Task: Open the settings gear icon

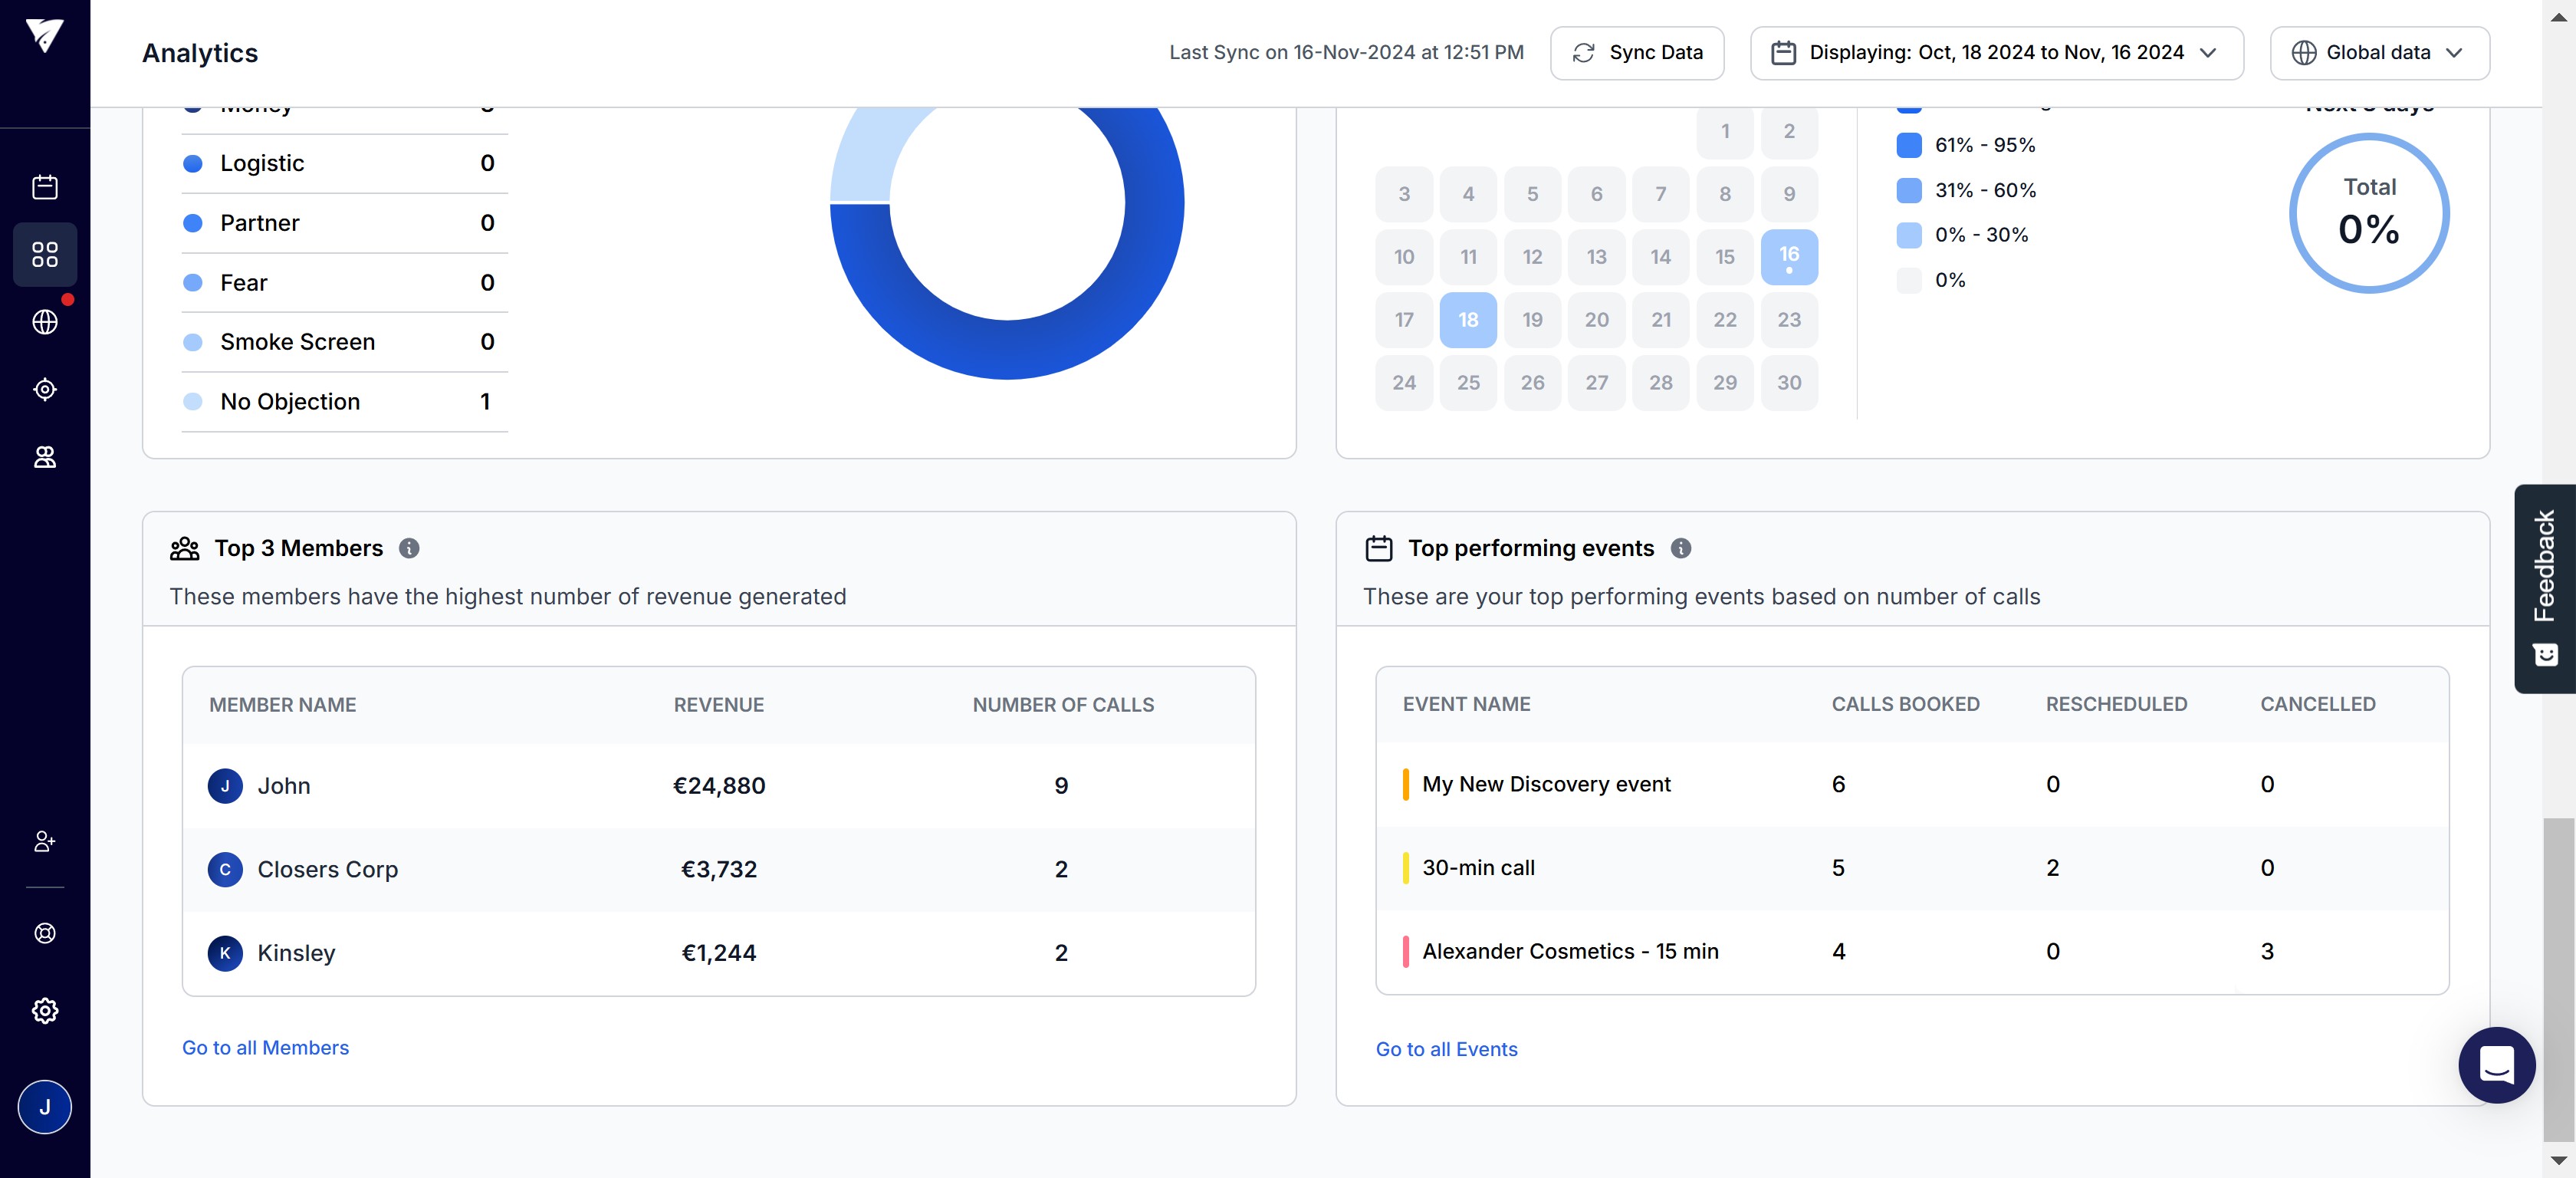Action: pos(44,1010)
